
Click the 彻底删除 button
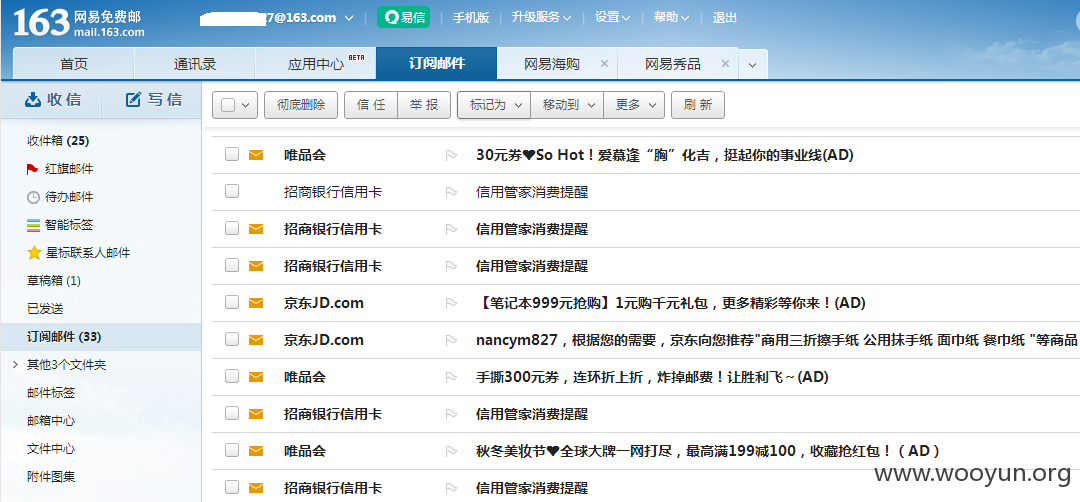tap(302, 105)
